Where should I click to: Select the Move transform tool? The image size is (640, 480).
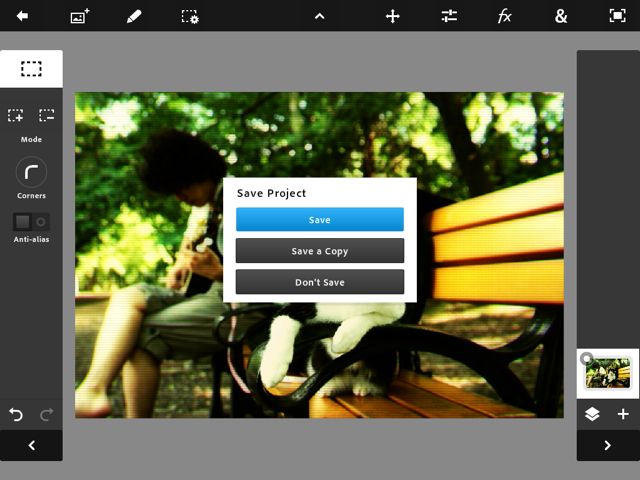pos(393,16)
